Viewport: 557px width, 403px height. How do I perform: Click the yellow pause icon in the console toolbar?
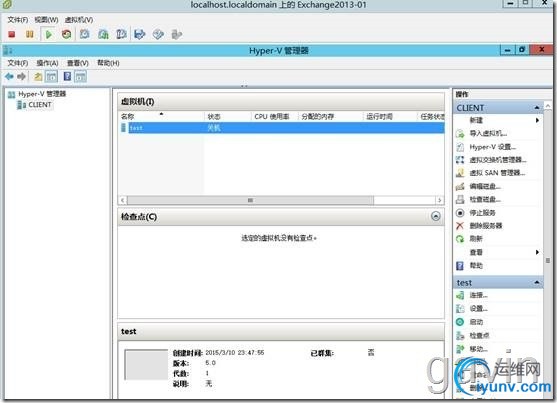click(x=29, y=34)
